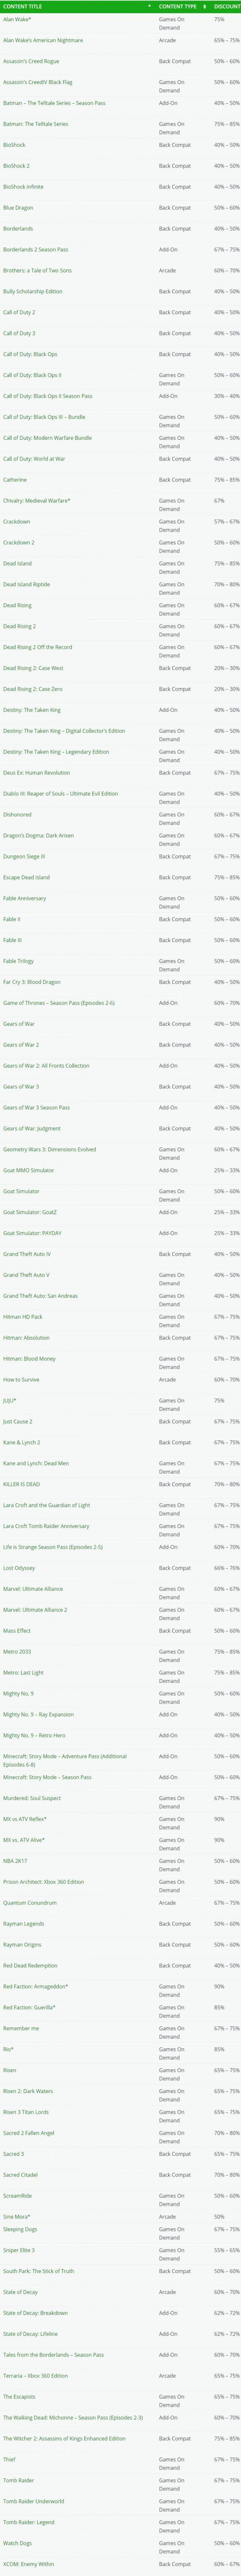Open Dead Rising 2: Case Zero title
This screenshot has width=241, height=2576.
pos(33,689)
